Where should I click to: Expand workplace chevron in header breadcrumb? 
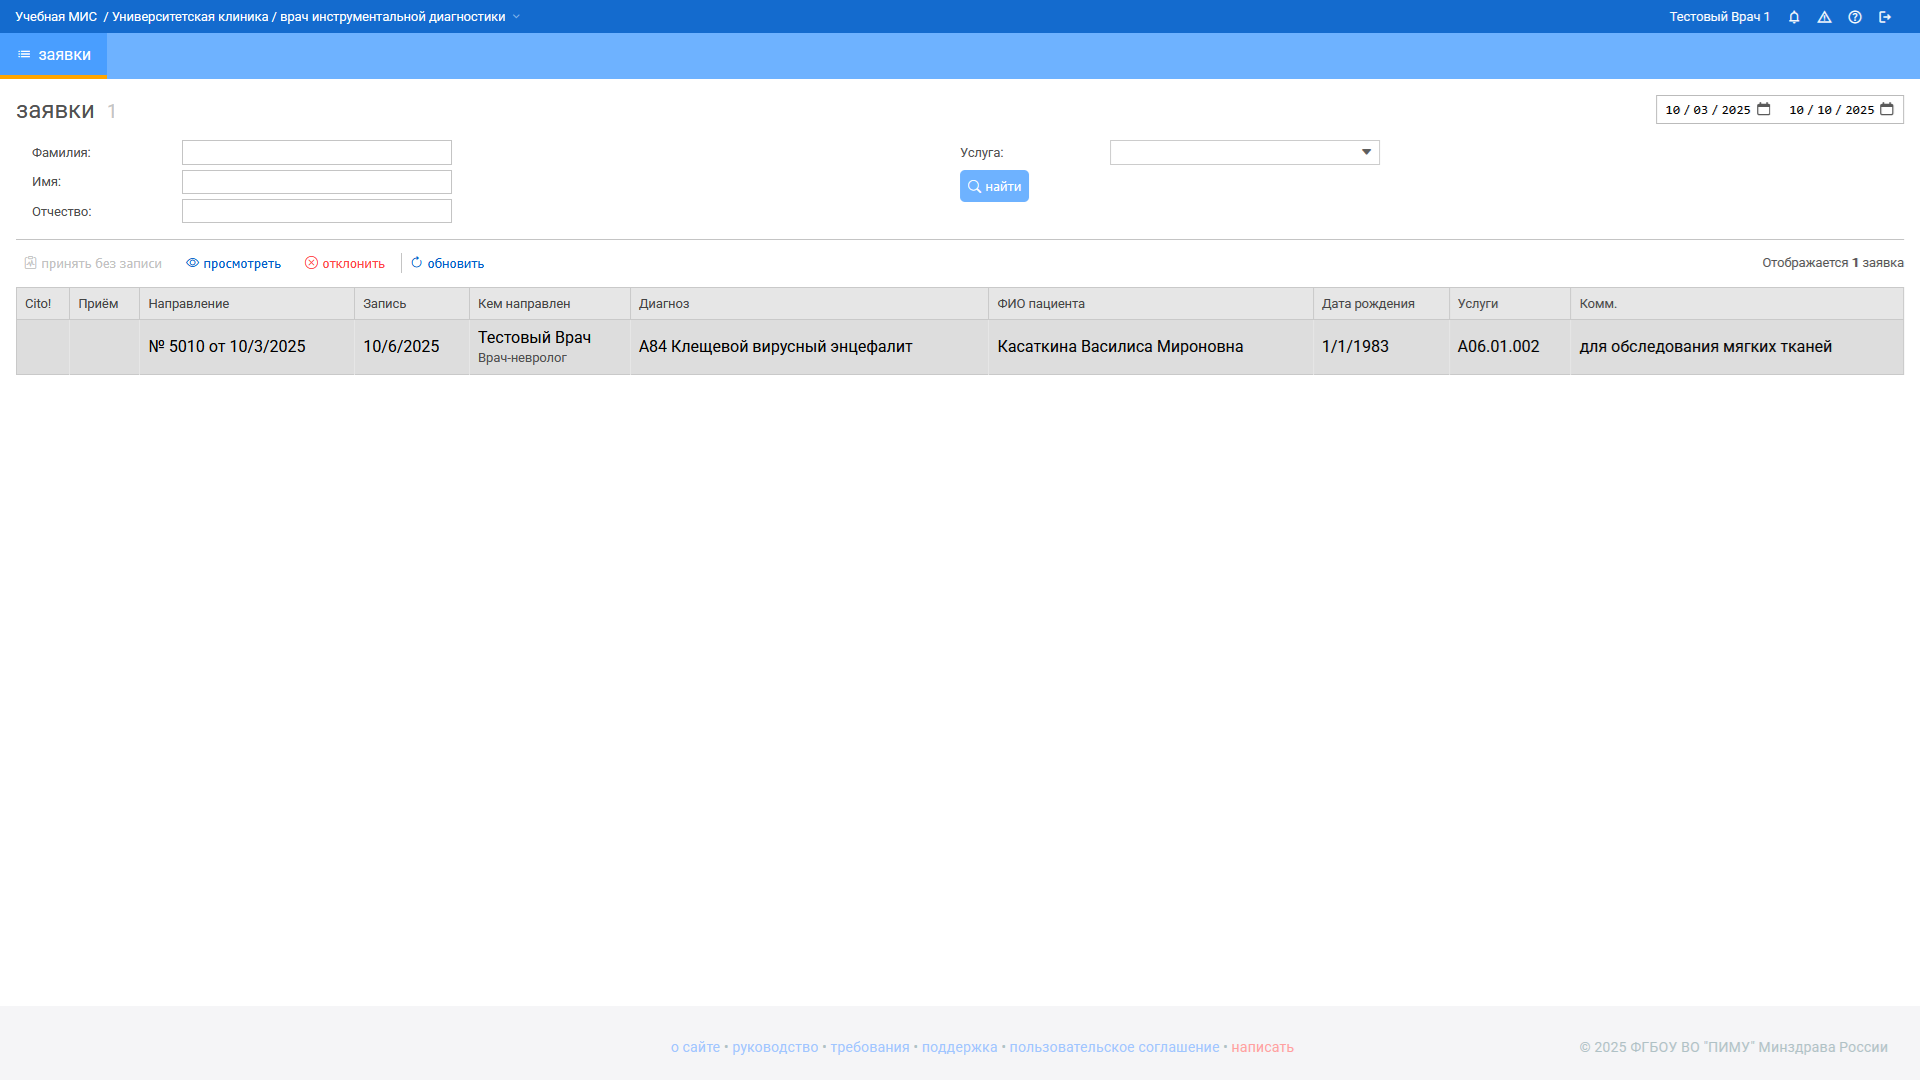click(516, 17)
